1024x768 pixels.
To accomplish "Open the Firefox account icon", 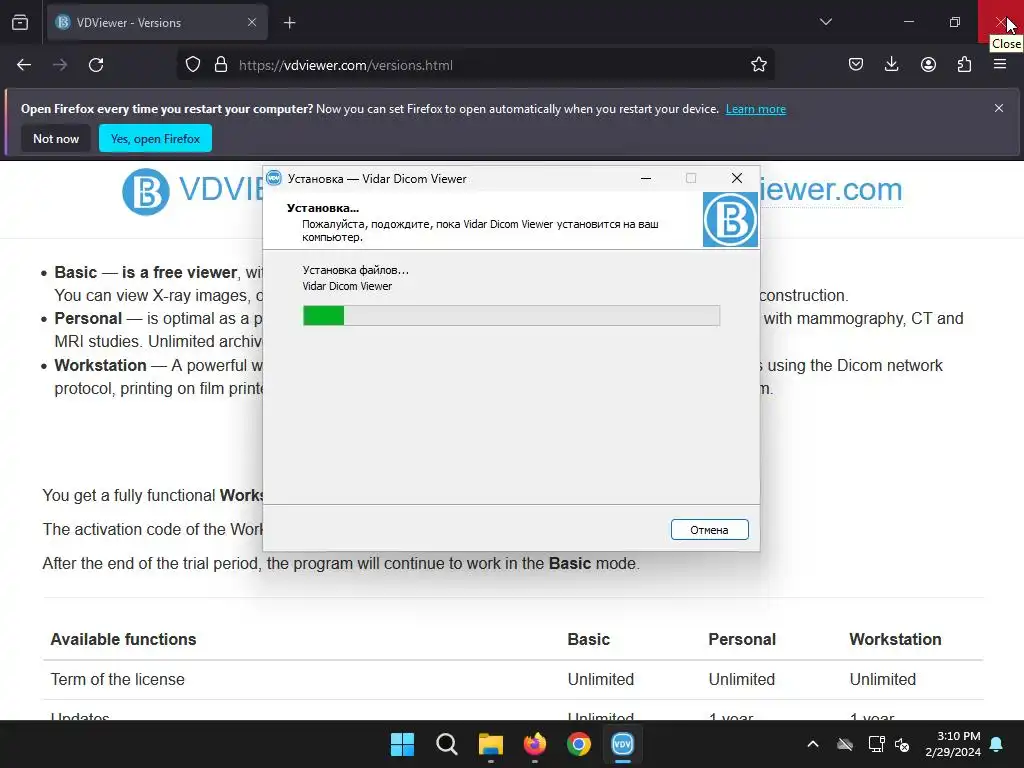I will pyautogui.click(x=928, y=65).
